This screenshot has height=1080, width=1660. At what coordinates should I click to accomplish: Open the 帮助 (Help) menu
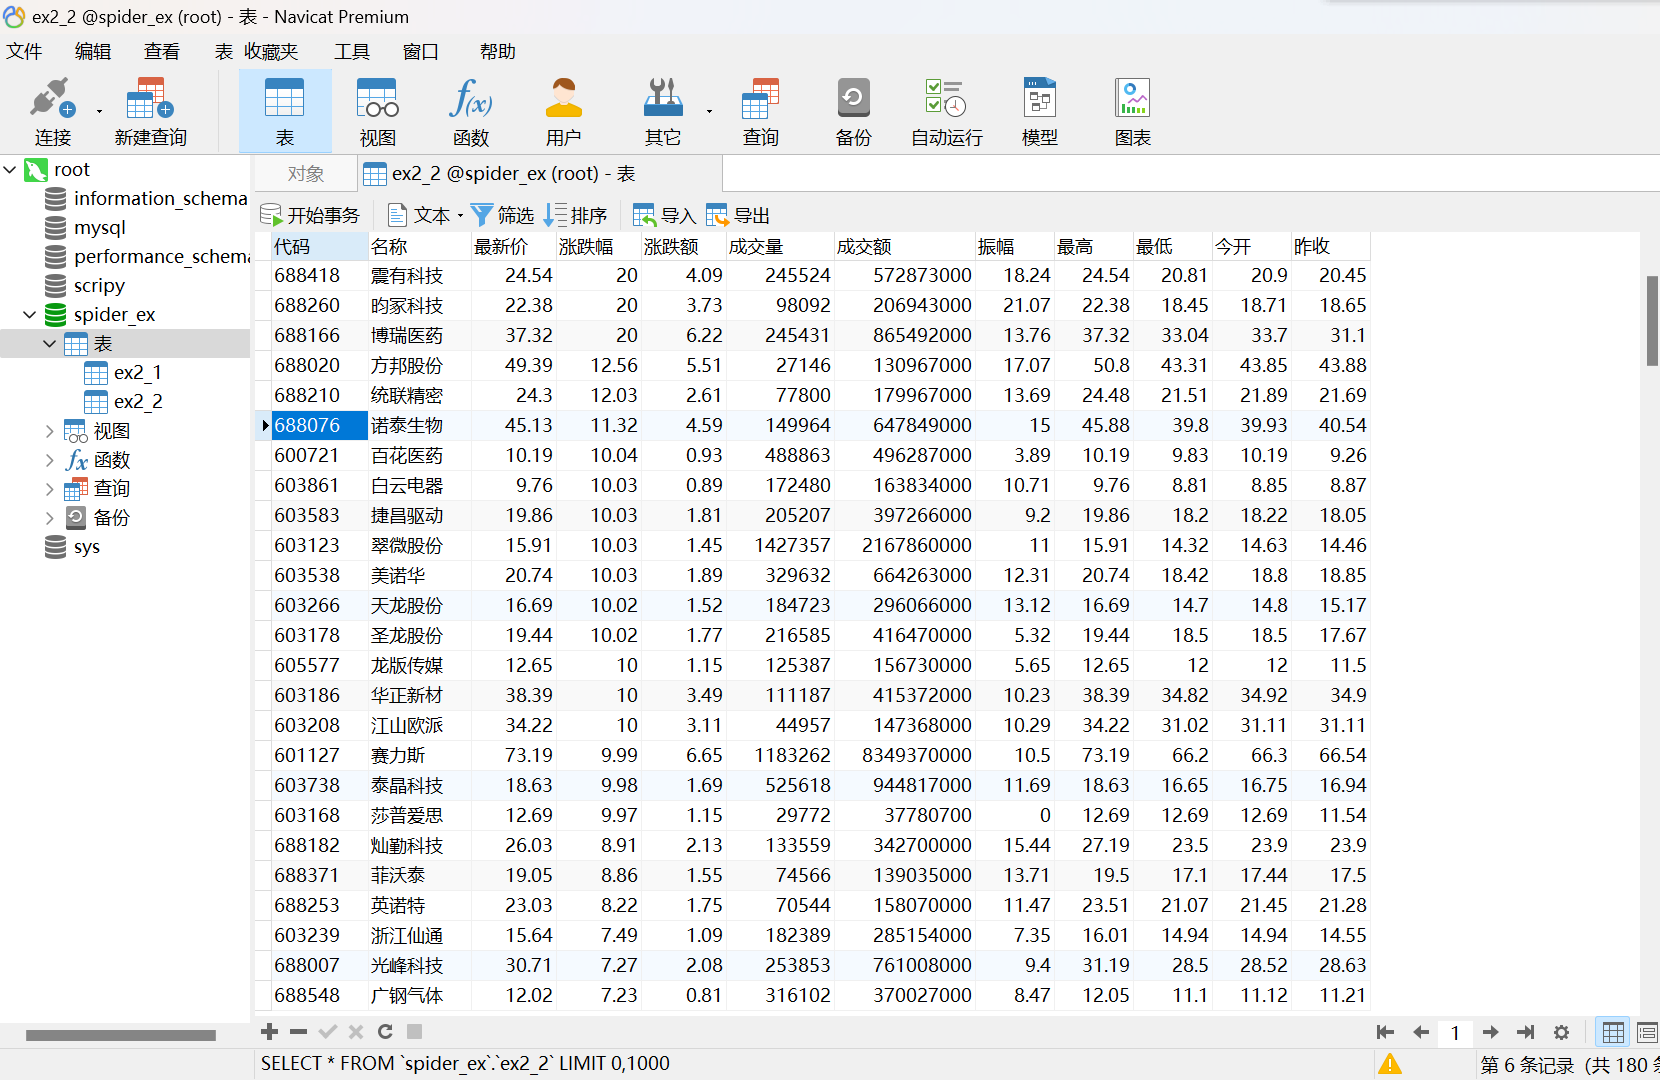tap(498, 51)
